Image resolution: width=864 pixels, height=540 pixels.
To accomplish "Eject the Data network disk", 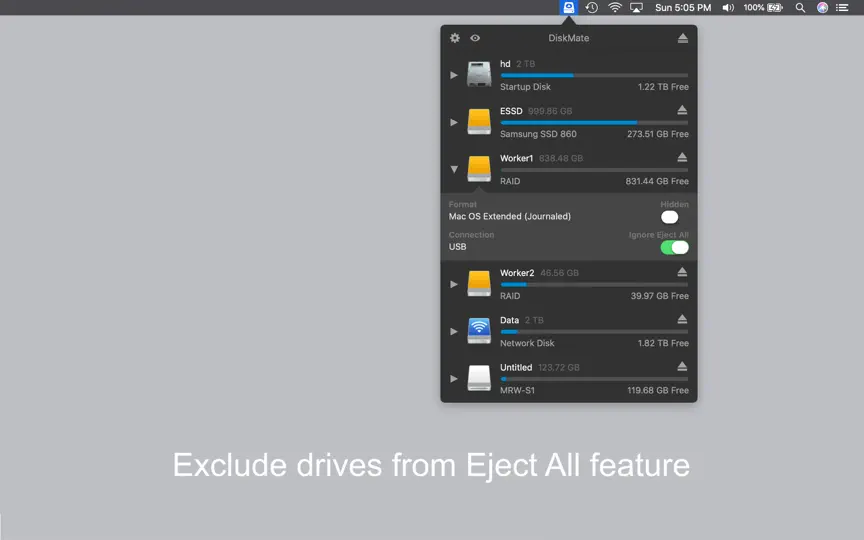I will [x=682, y=320].
